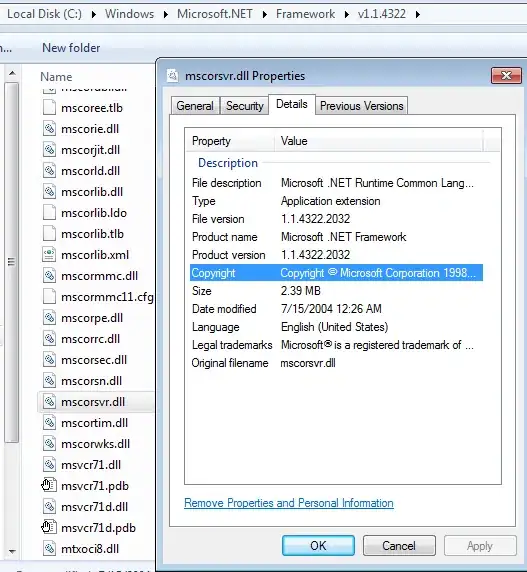Go to Microsoft.NET folder in address bar
The height and width of the screenshot is (572, 527).
215,14
